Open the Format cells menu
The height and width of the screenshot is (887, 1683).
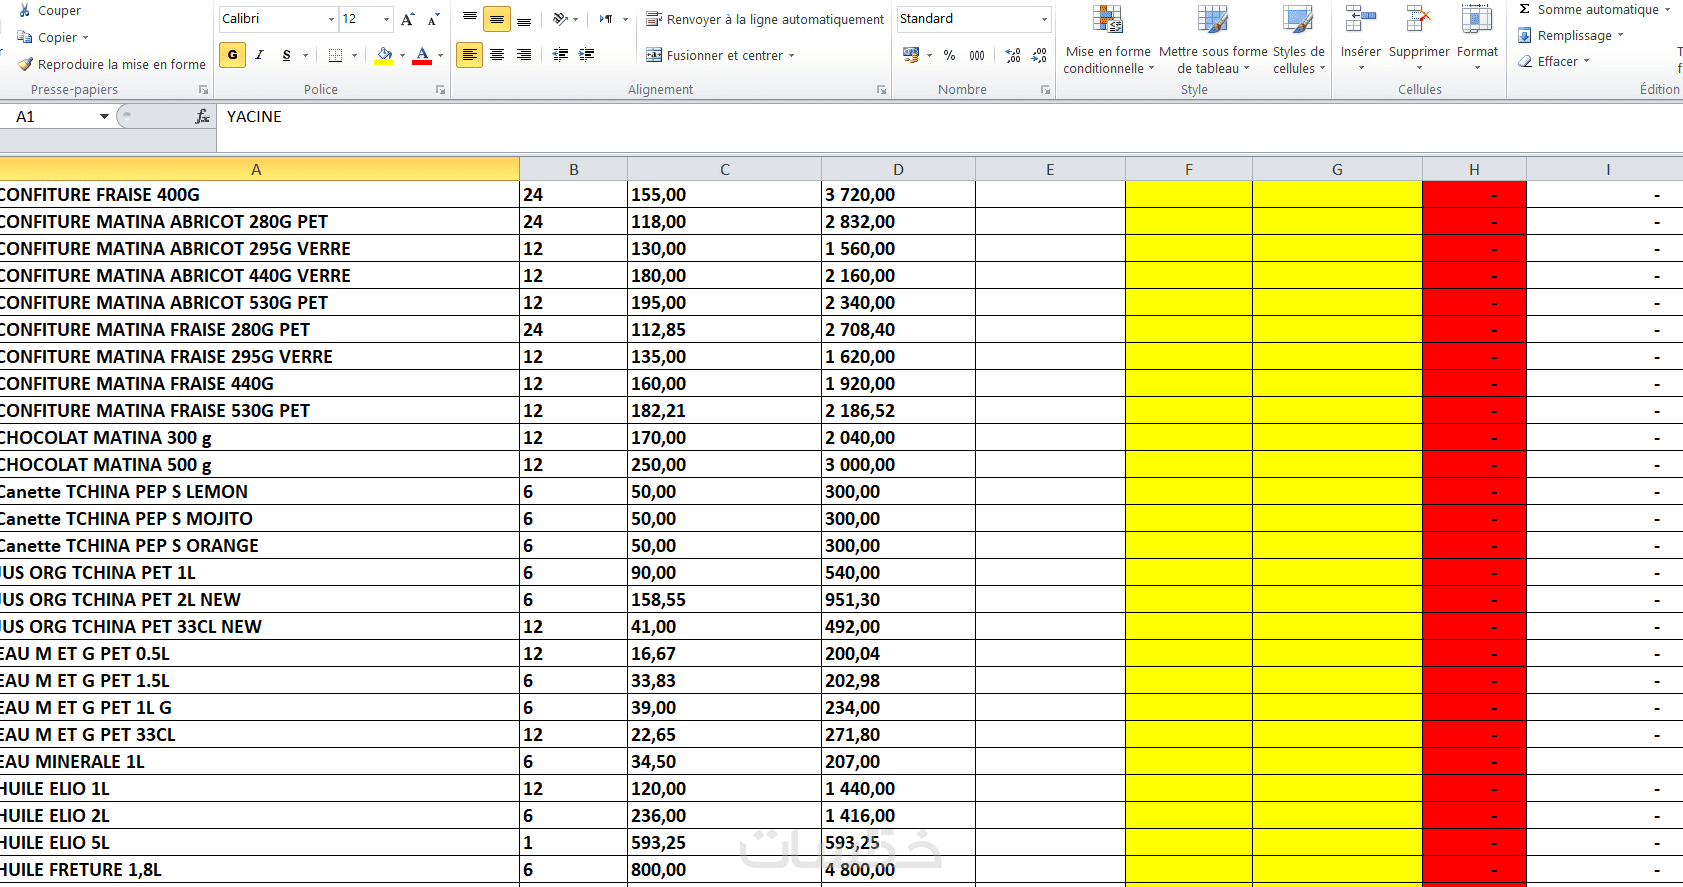click(1477, 38)
